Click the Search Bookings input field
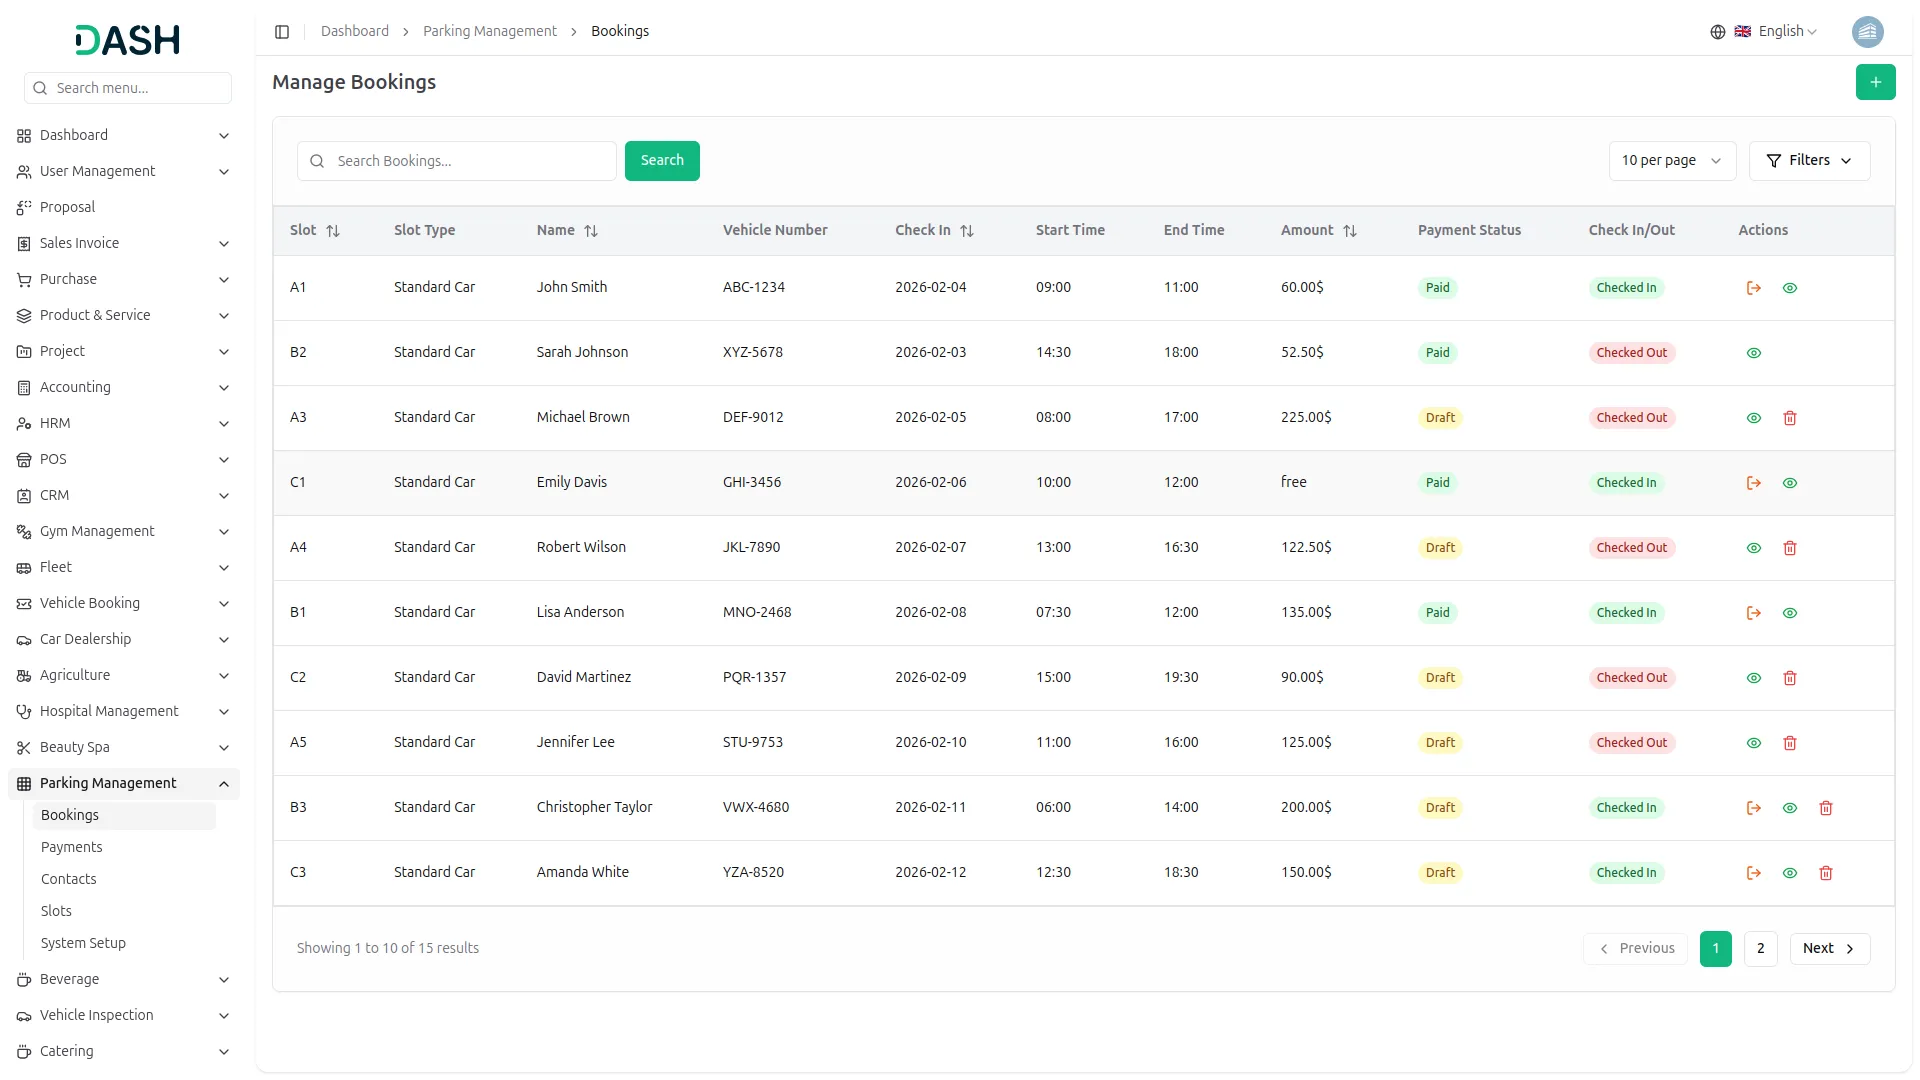Image resolution: width=1920 pixels, height=1080 pixels. [x=470, y=161]
